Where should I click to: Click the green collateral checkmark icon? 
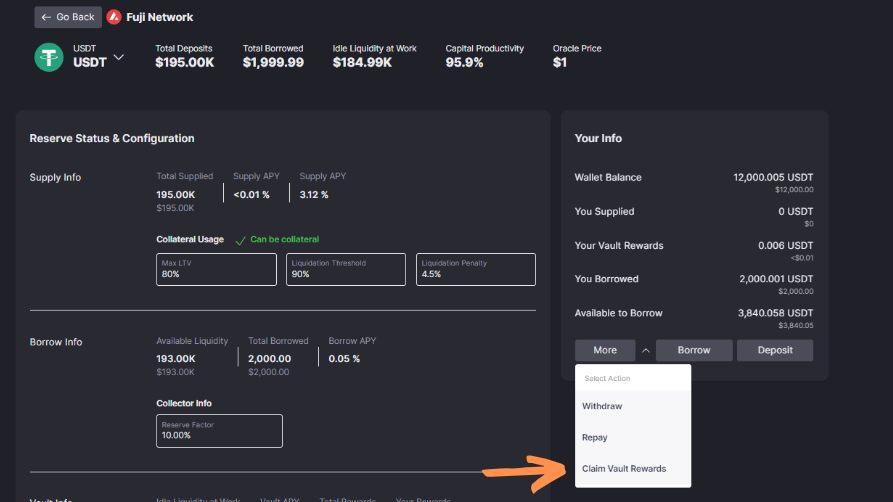click(240, 240)
